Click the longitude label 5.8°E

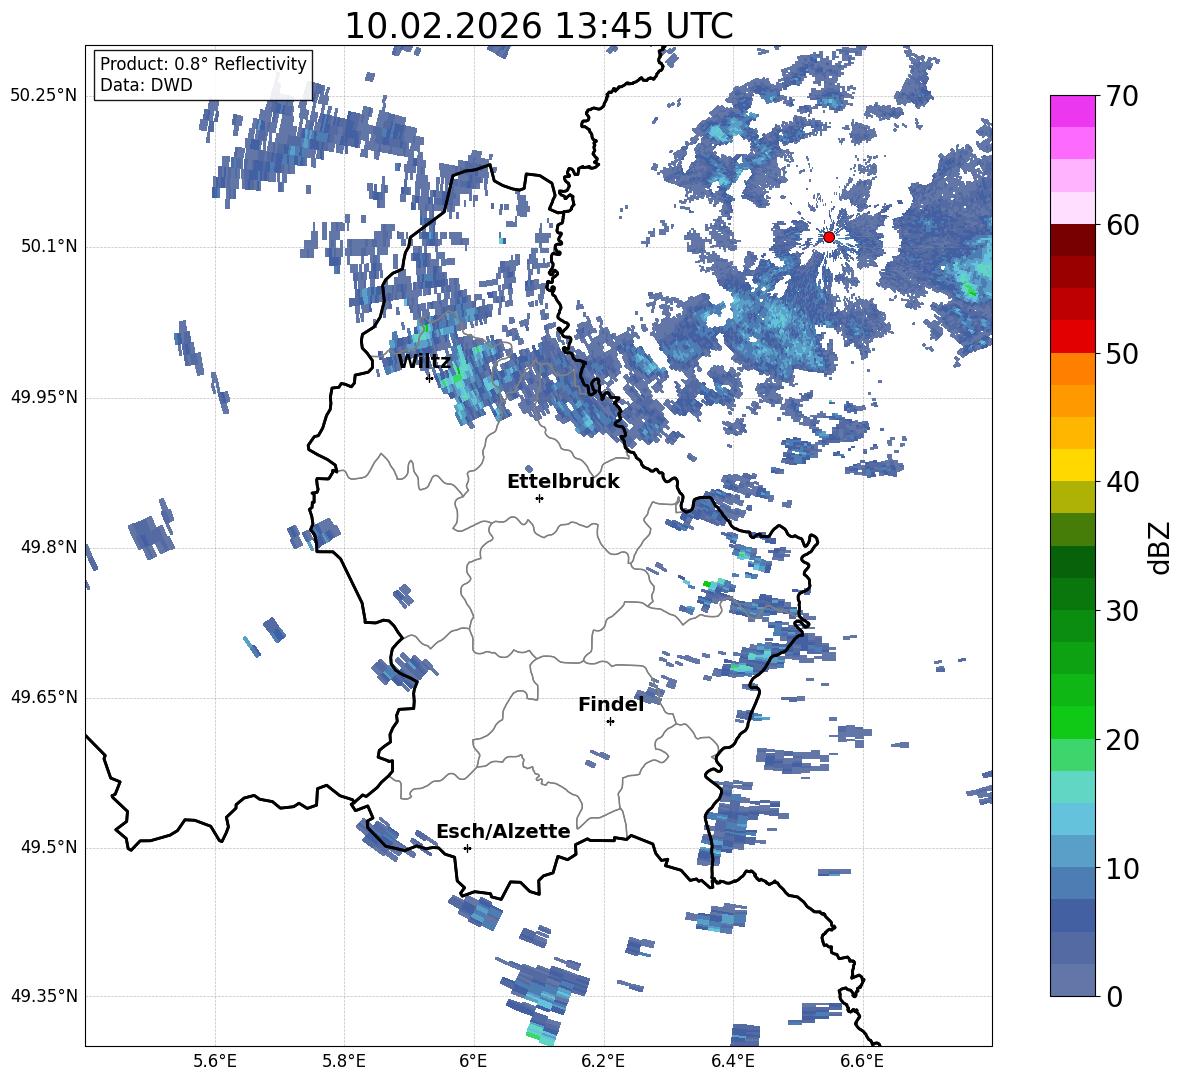[344, 1062]
